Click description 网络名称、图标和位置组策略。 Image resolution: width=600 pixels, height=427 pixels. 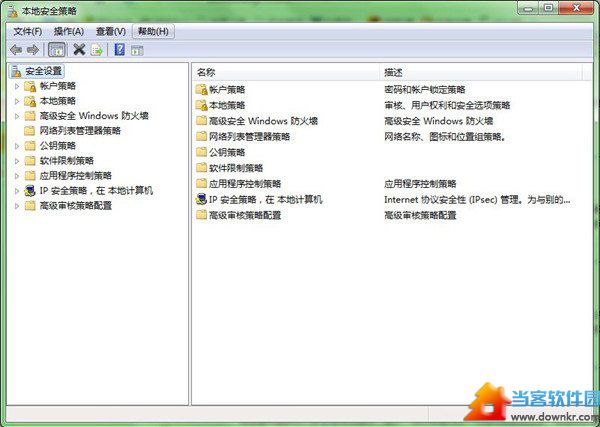point(445,137)
